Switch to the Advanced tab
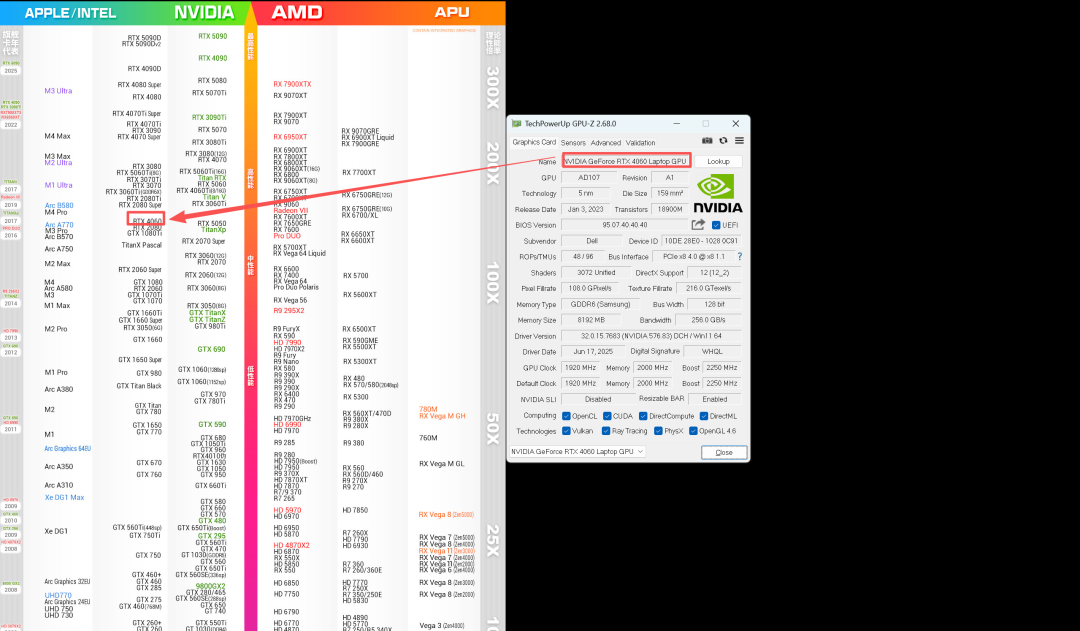This screenshot has width=1080, height=631. coord(605,143)
